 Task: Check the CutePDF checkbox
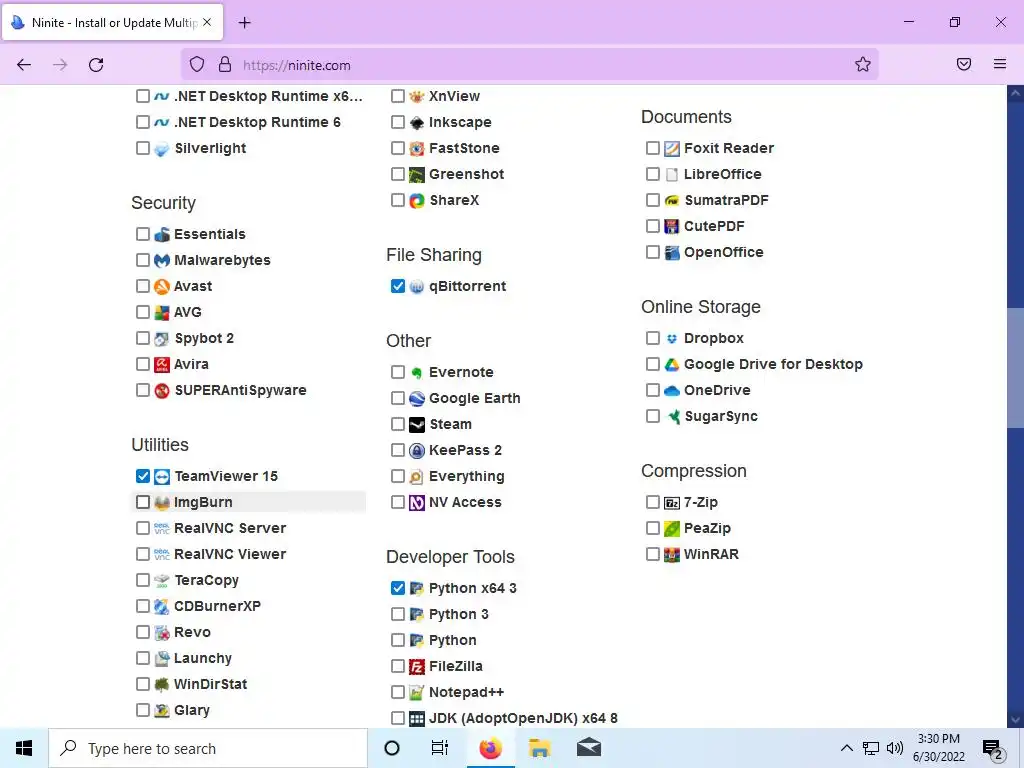[x=652, y=226]
